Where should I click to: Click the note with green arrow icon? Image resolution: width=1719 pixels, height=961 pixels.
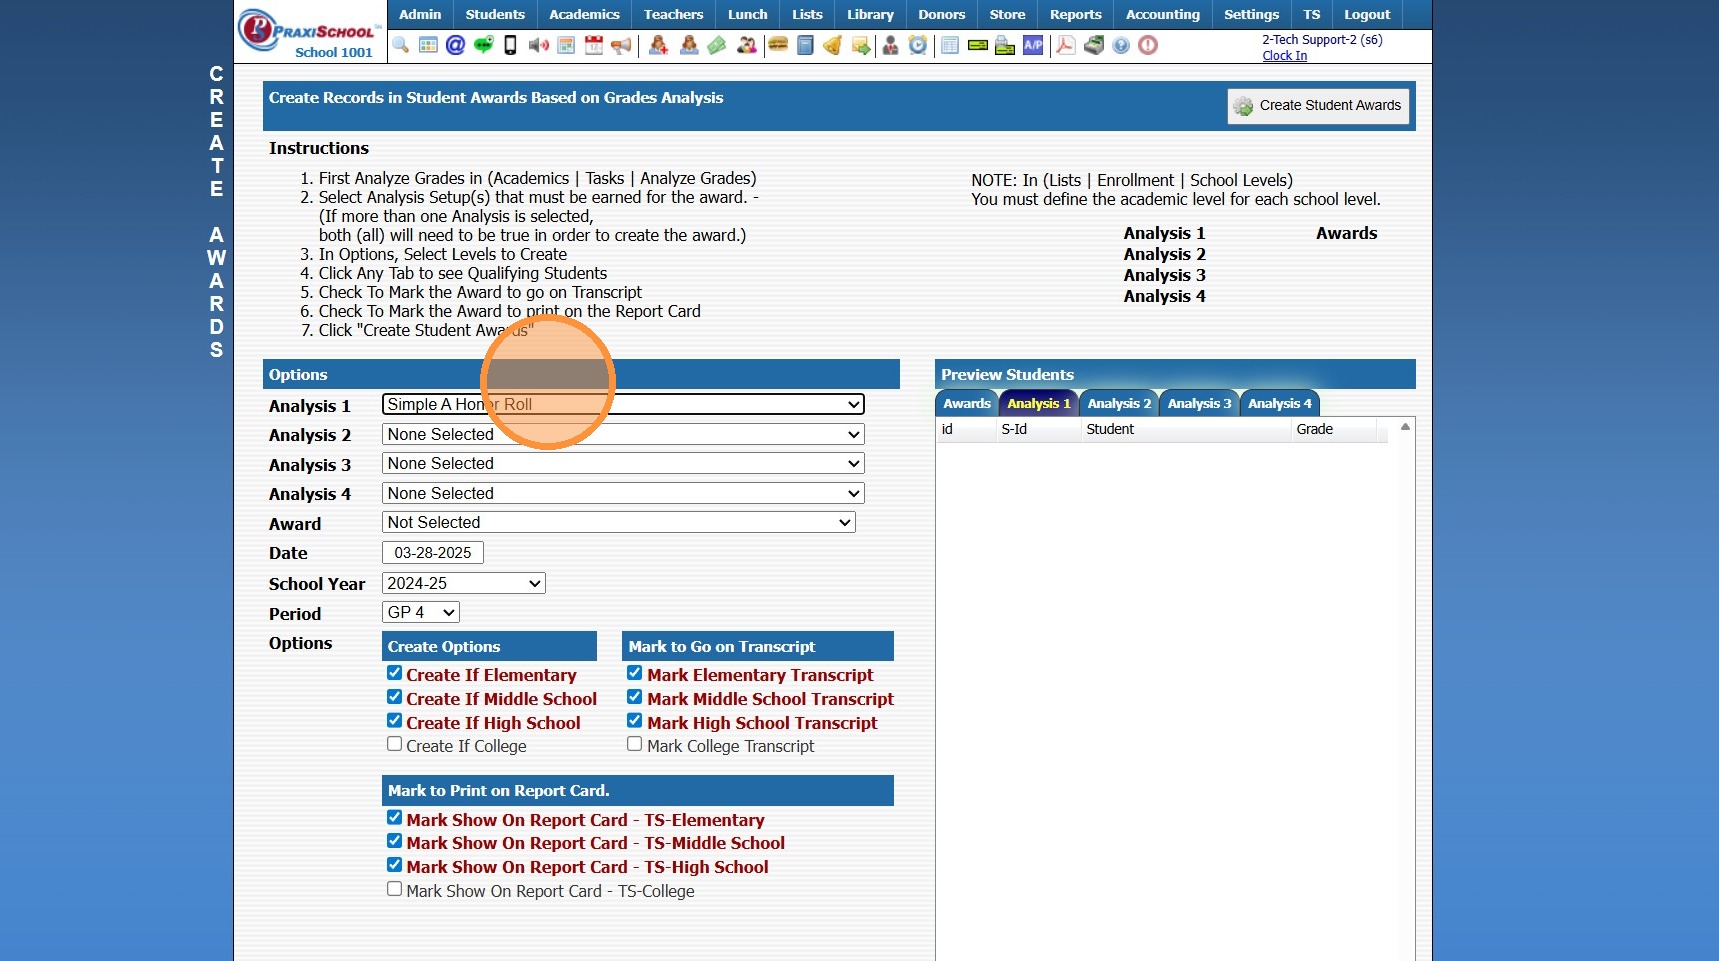(860, 45)
